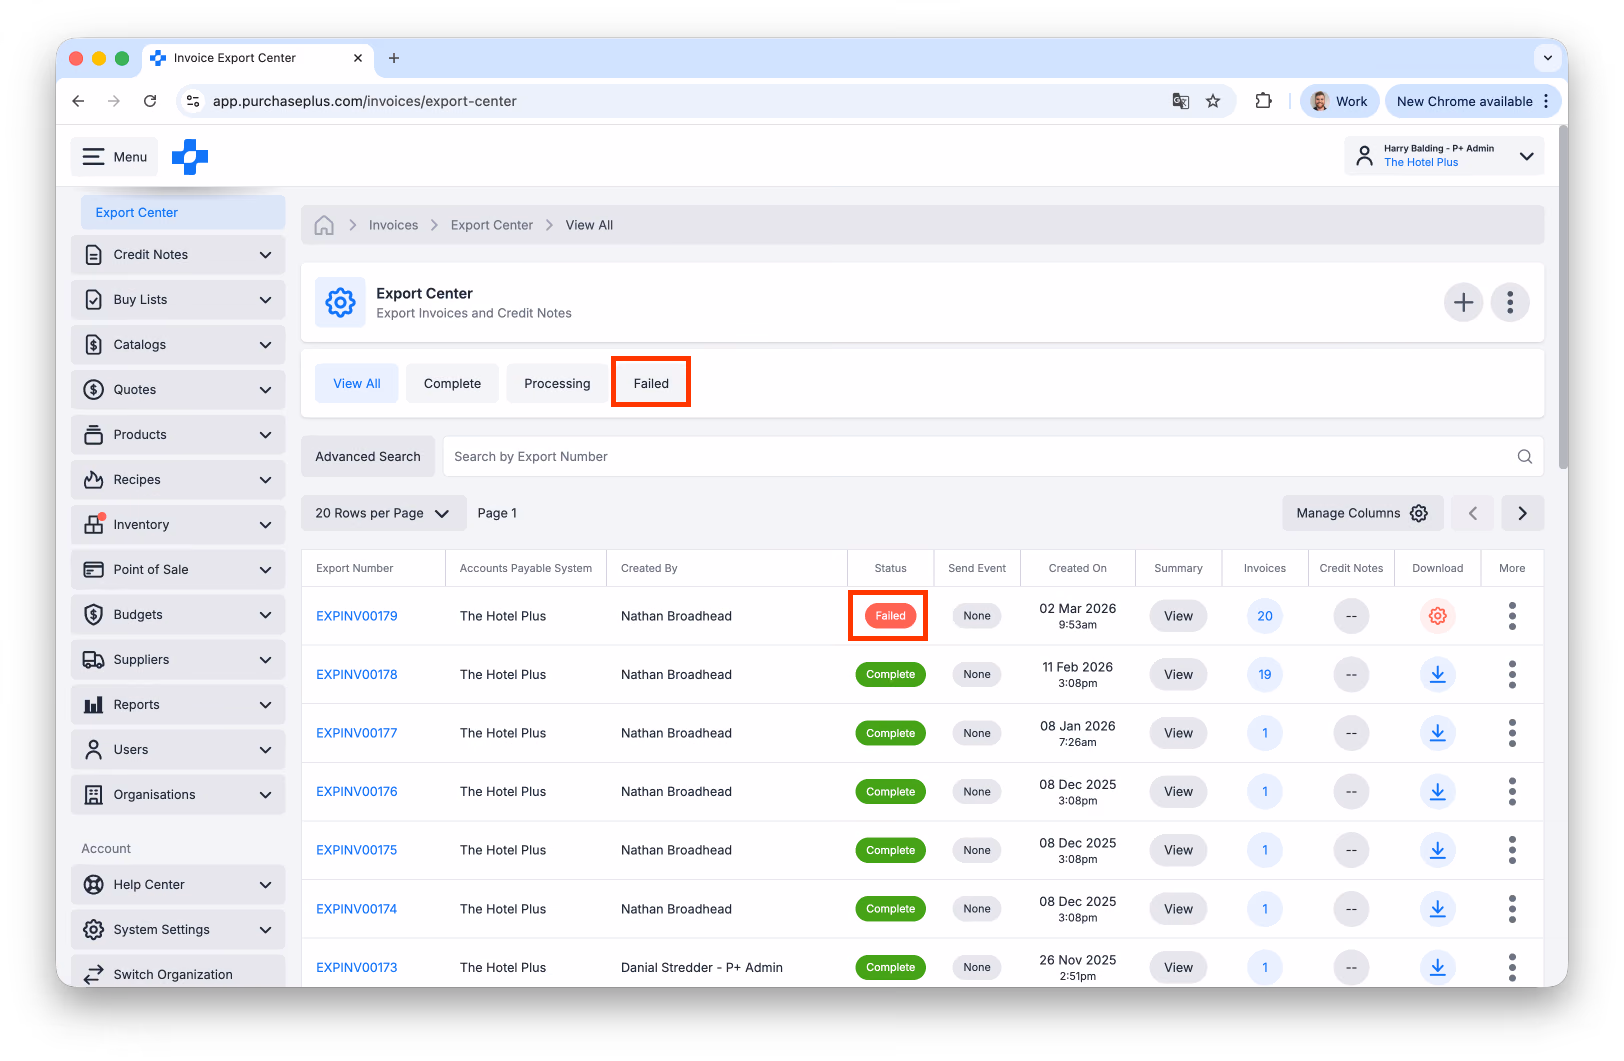Open the 20 invoices count for EXPINV00179
1624x1061 pixels.
1265,616
